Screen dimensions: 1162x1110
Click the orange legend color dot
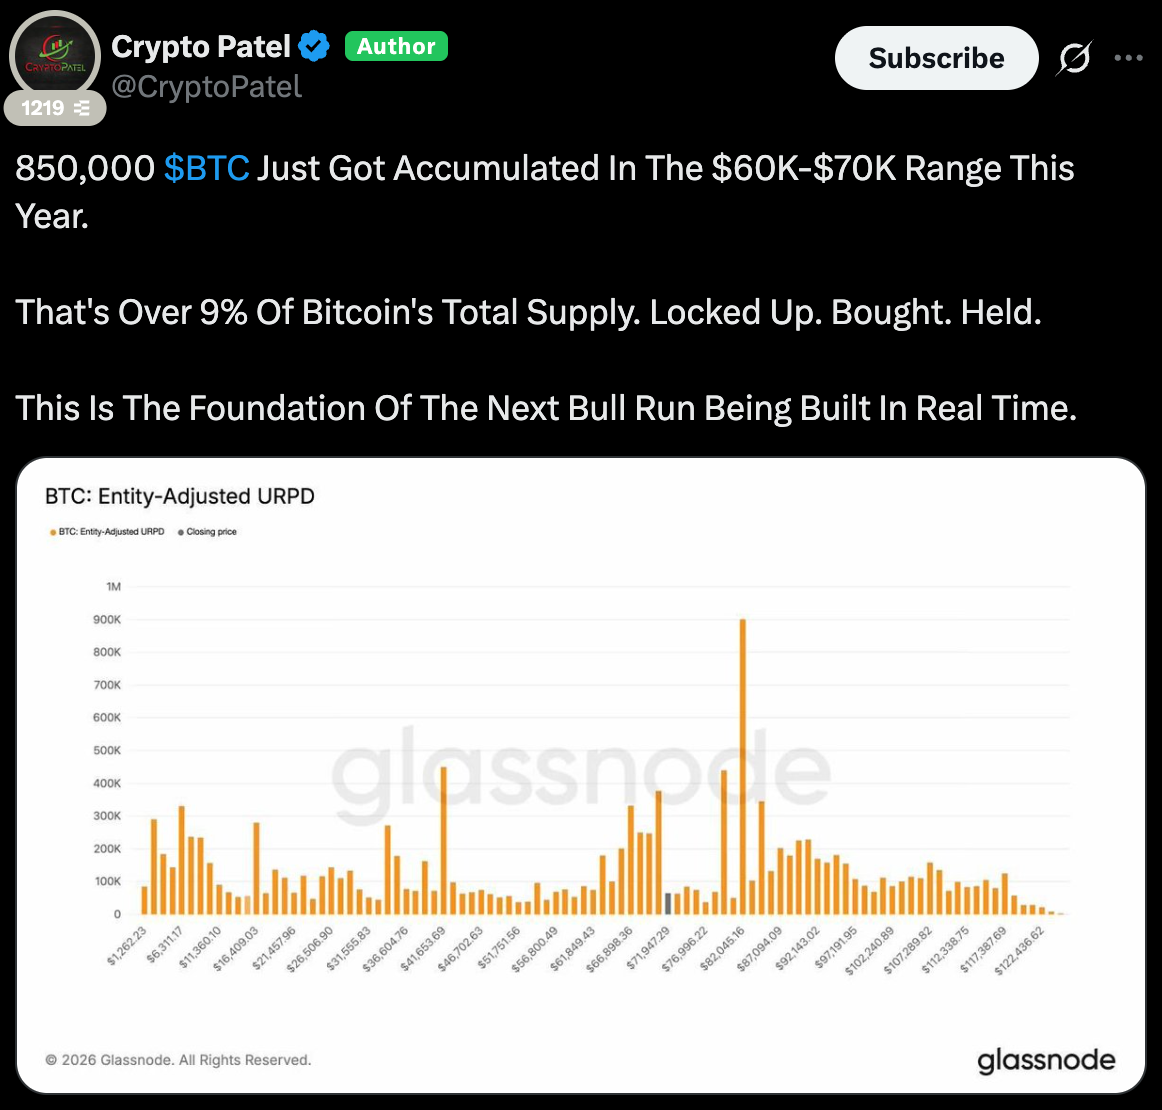coord(52,531)
